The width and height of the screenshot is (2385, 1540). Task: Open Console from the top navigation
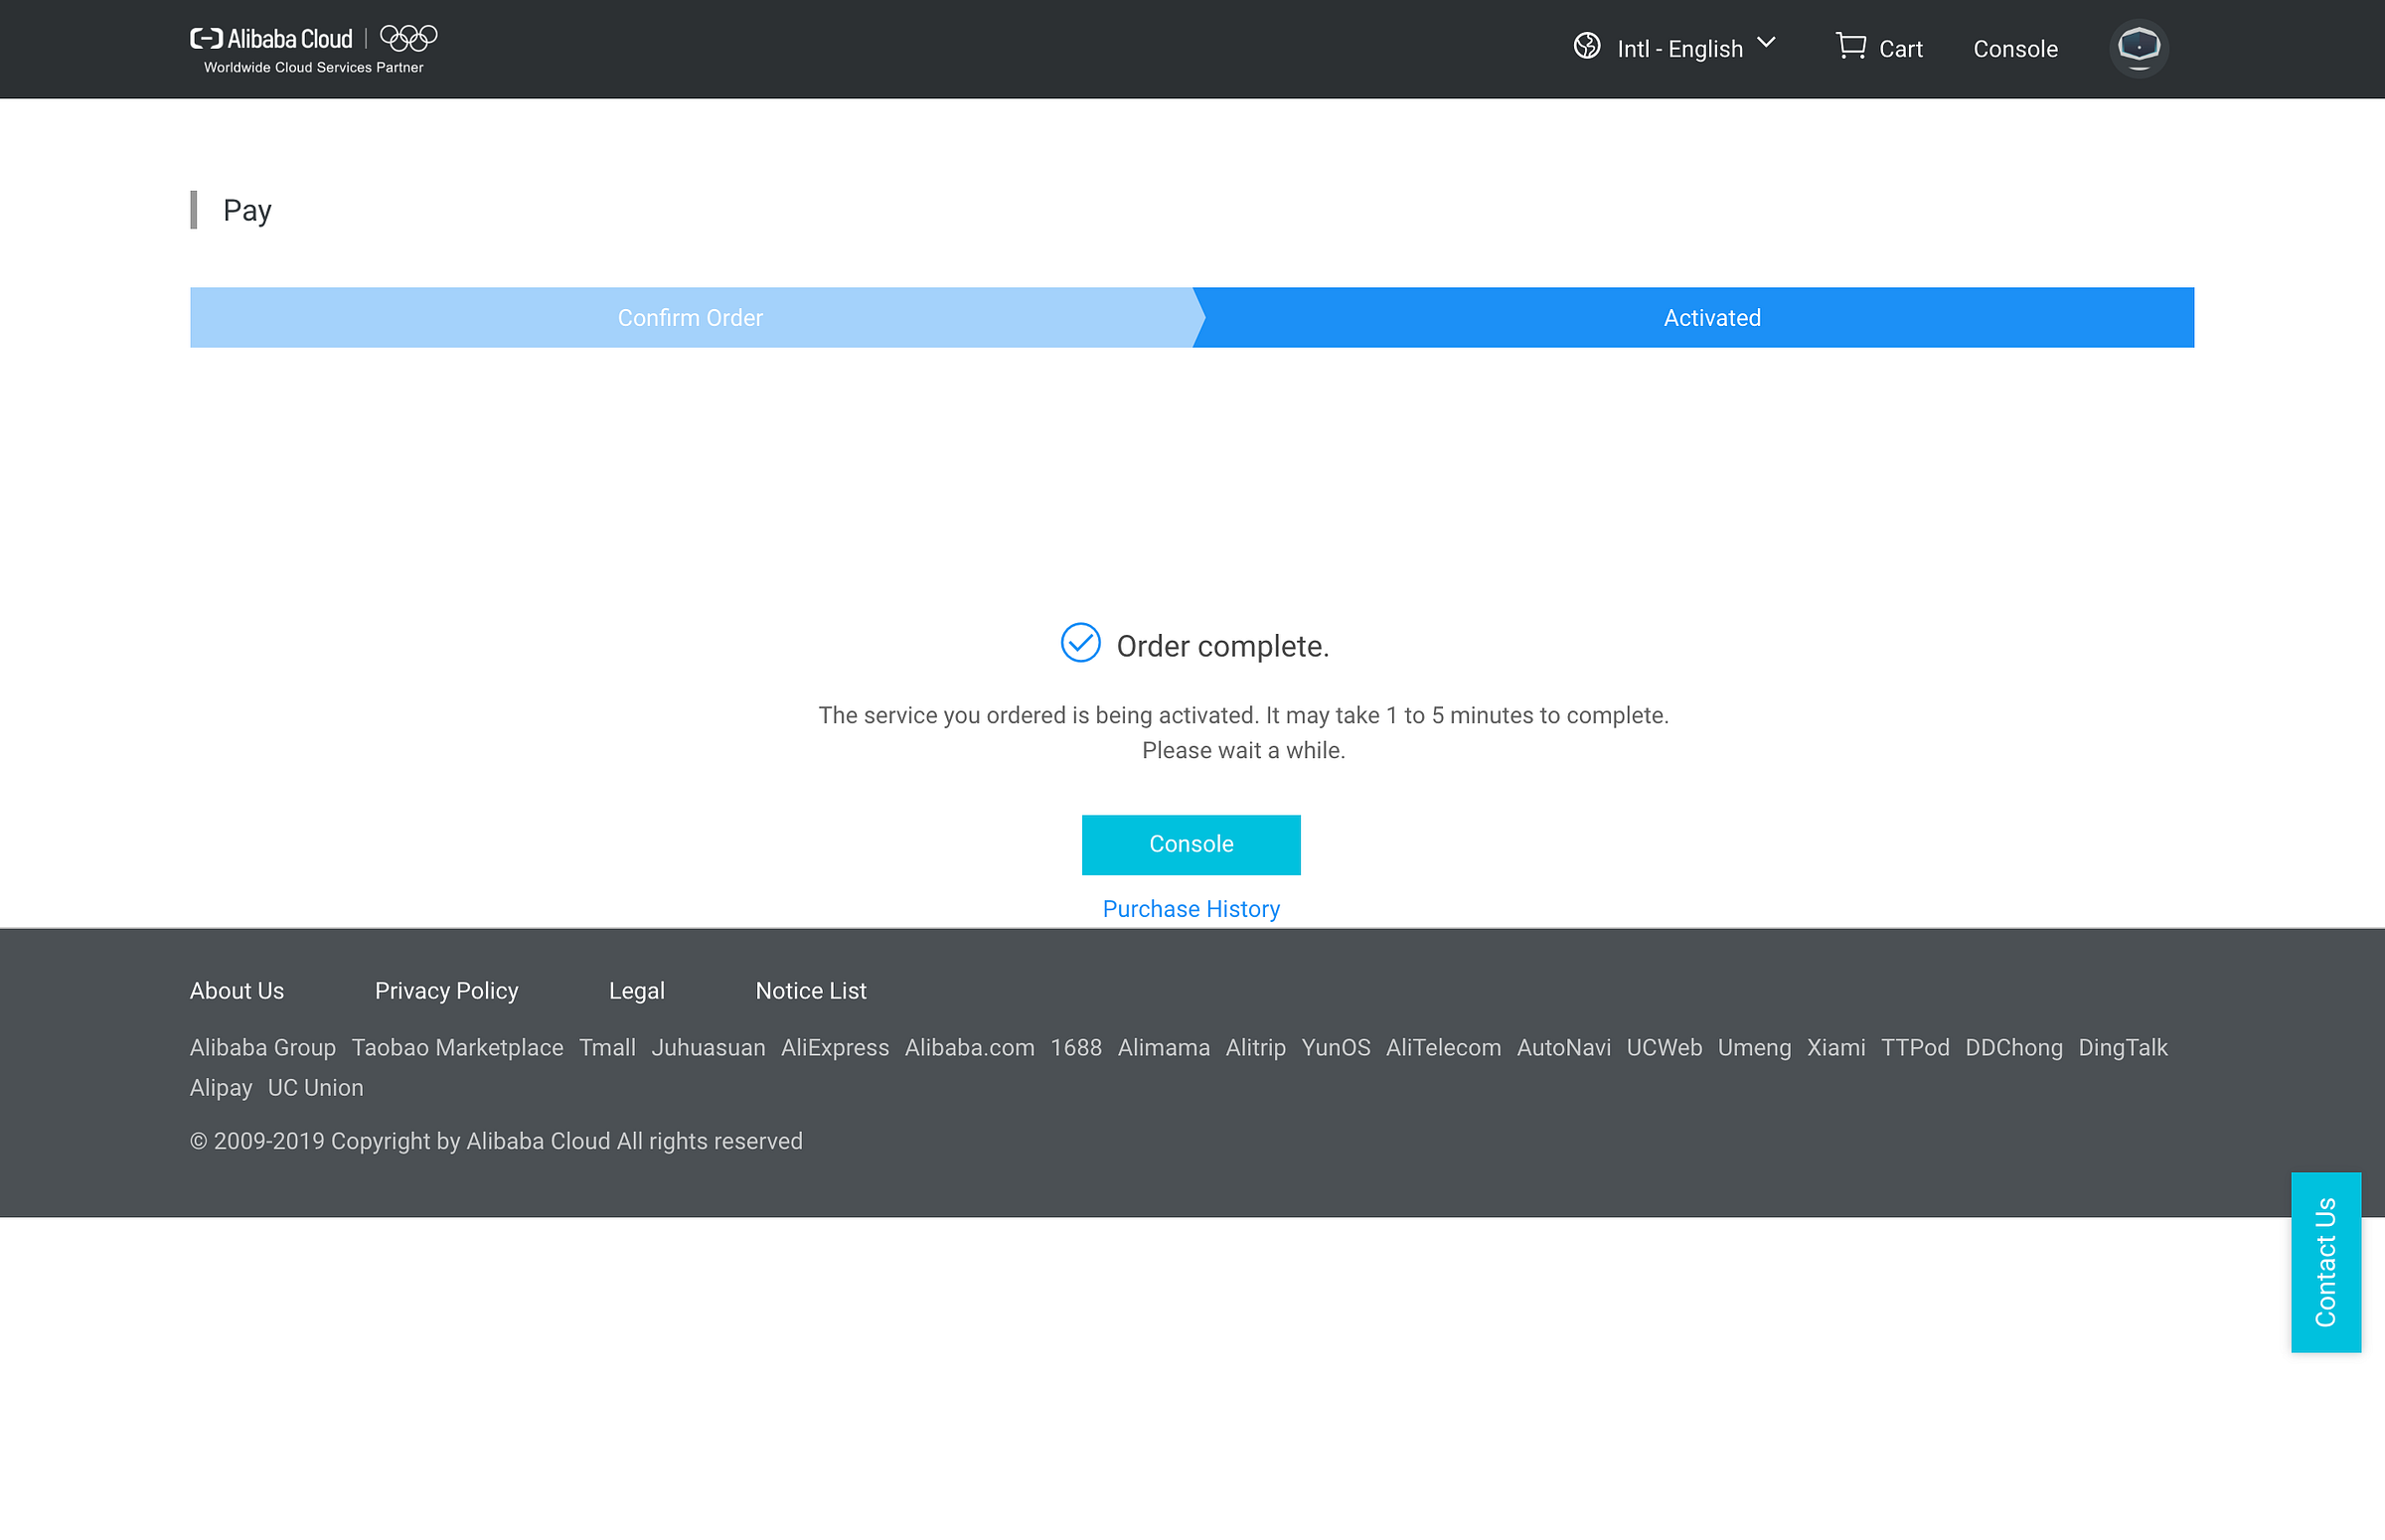click(x=2014, y=49)
